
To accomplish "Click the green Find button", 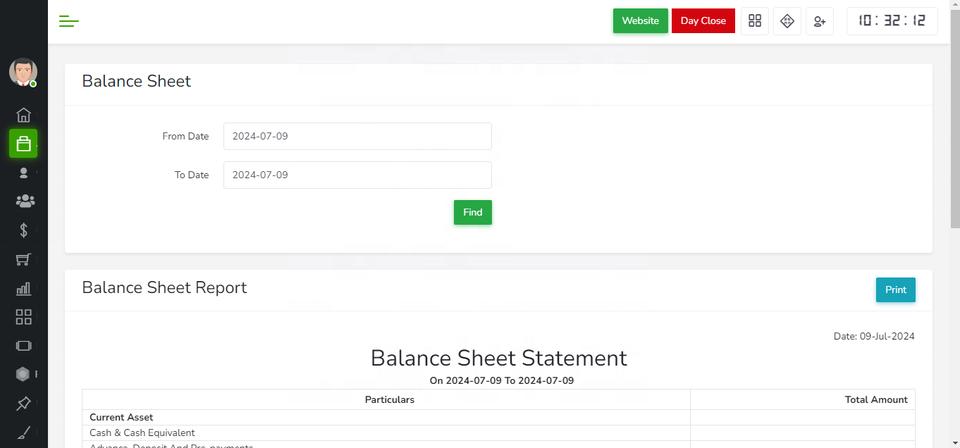I will [x=472, y=212].
